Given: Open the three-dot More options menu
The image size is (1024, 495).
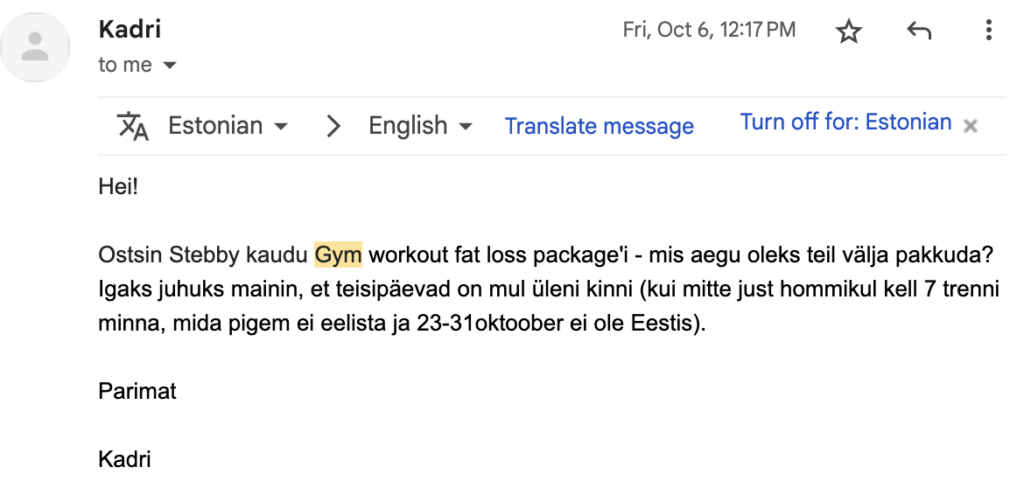Looking at the screenshot, I should click(989, 30).
